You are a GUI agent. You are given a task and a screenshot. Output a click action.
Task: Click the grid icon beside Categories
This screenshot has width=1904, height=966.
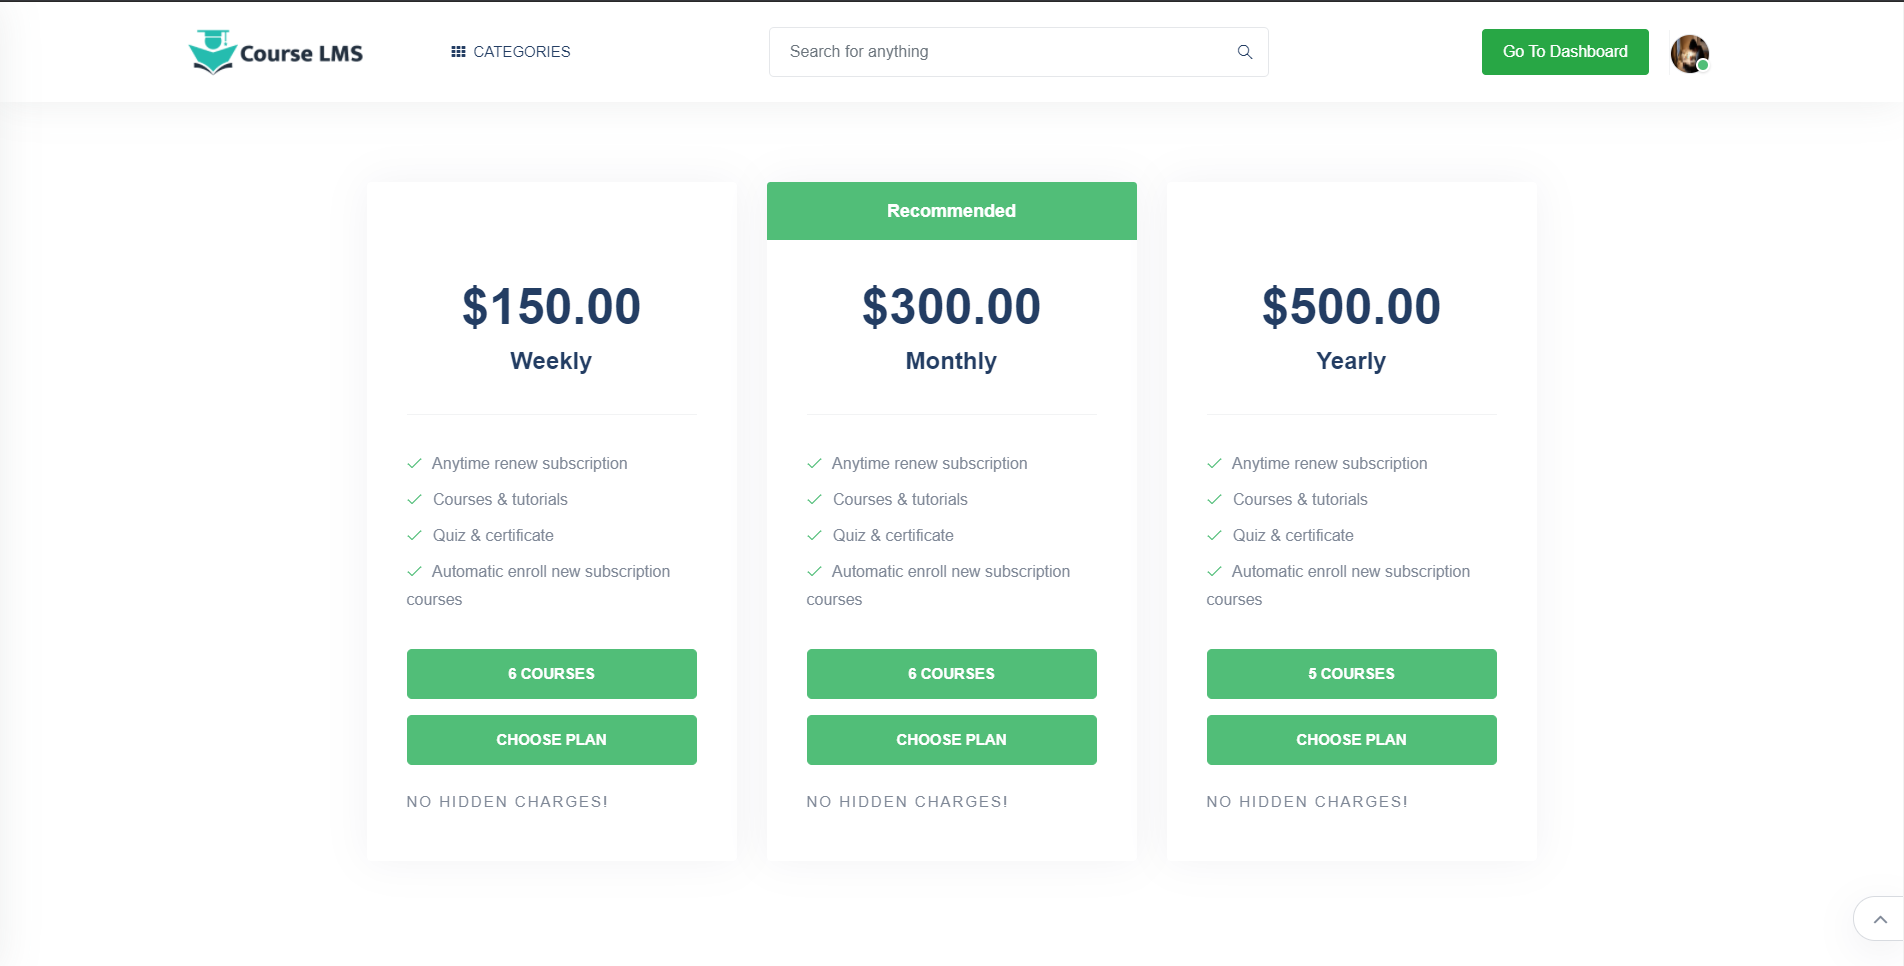pos(459,51)
